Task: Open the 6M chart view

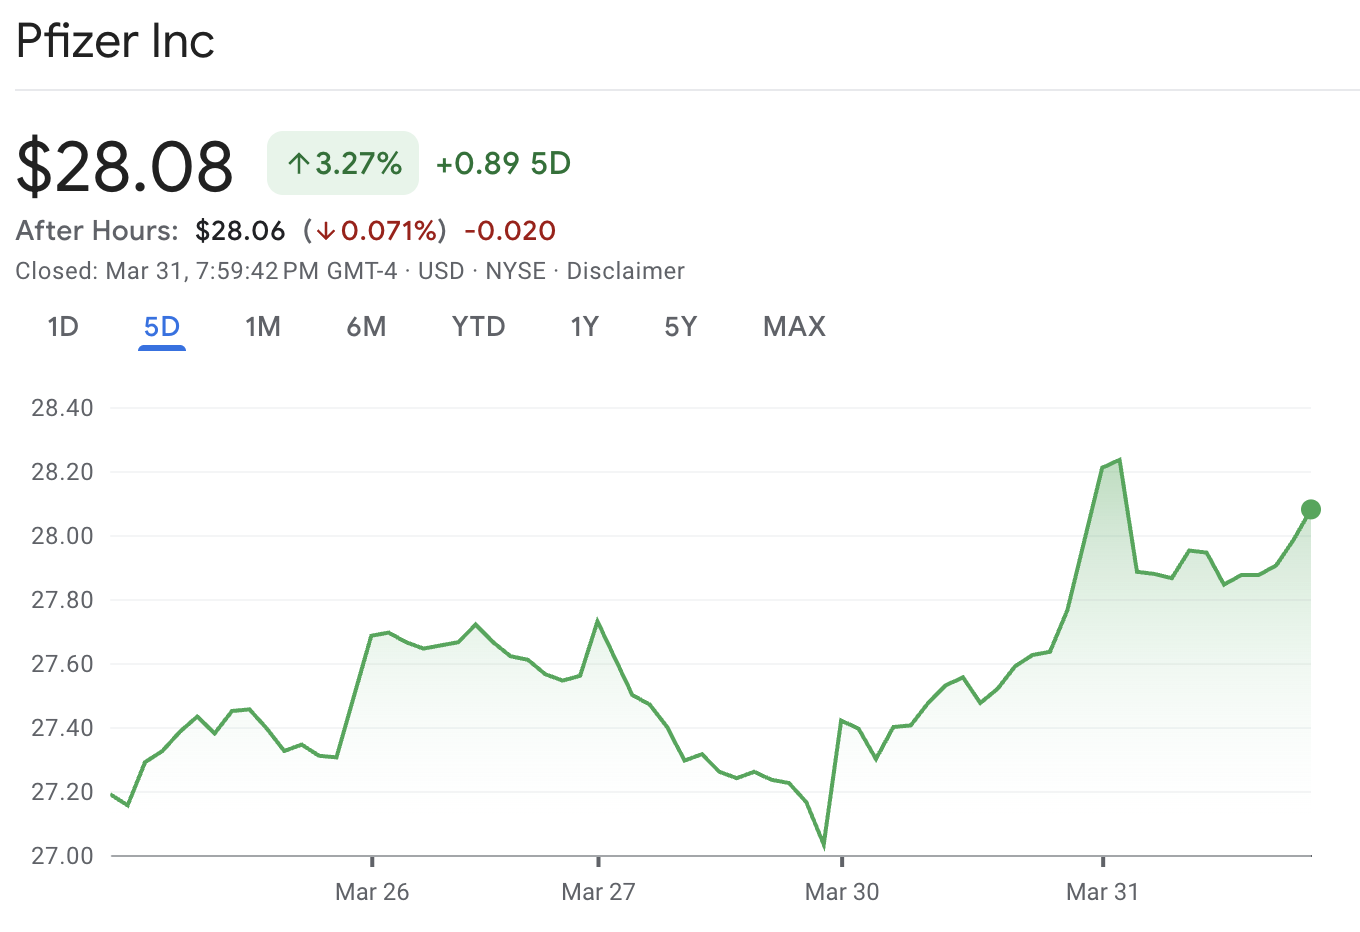Action: tap(366, 326)
